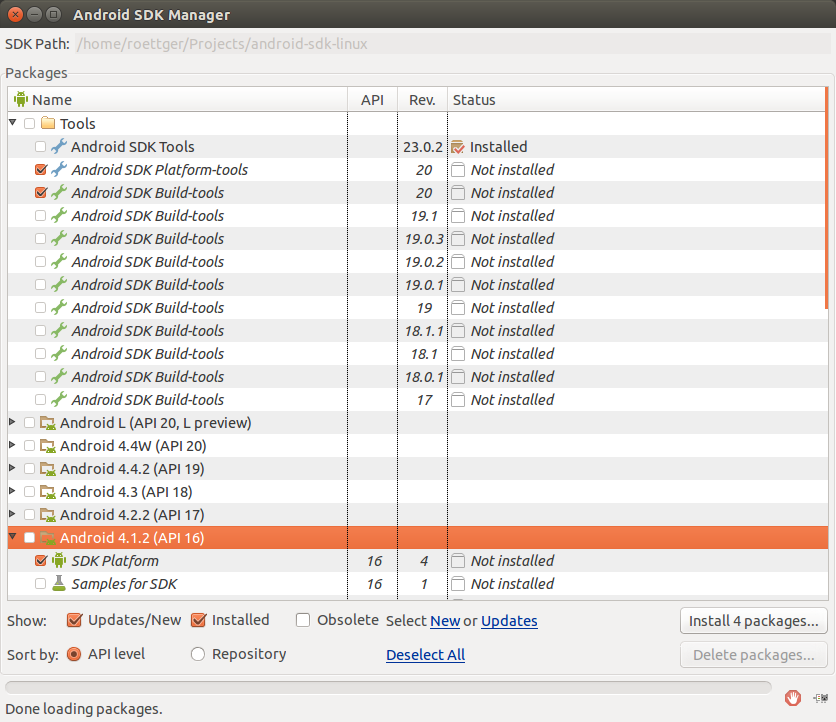Screen dimensions: 836x722
Task: Click the flask icon for Samples for SDK
Action: pos(59,583)
